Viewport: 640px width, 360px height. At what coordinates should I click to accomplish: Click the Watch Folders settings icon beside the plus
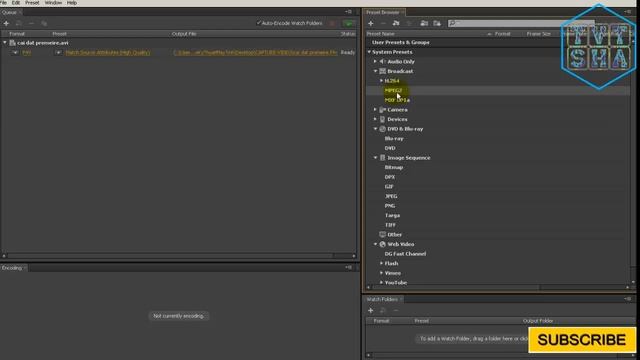point(383,310)
